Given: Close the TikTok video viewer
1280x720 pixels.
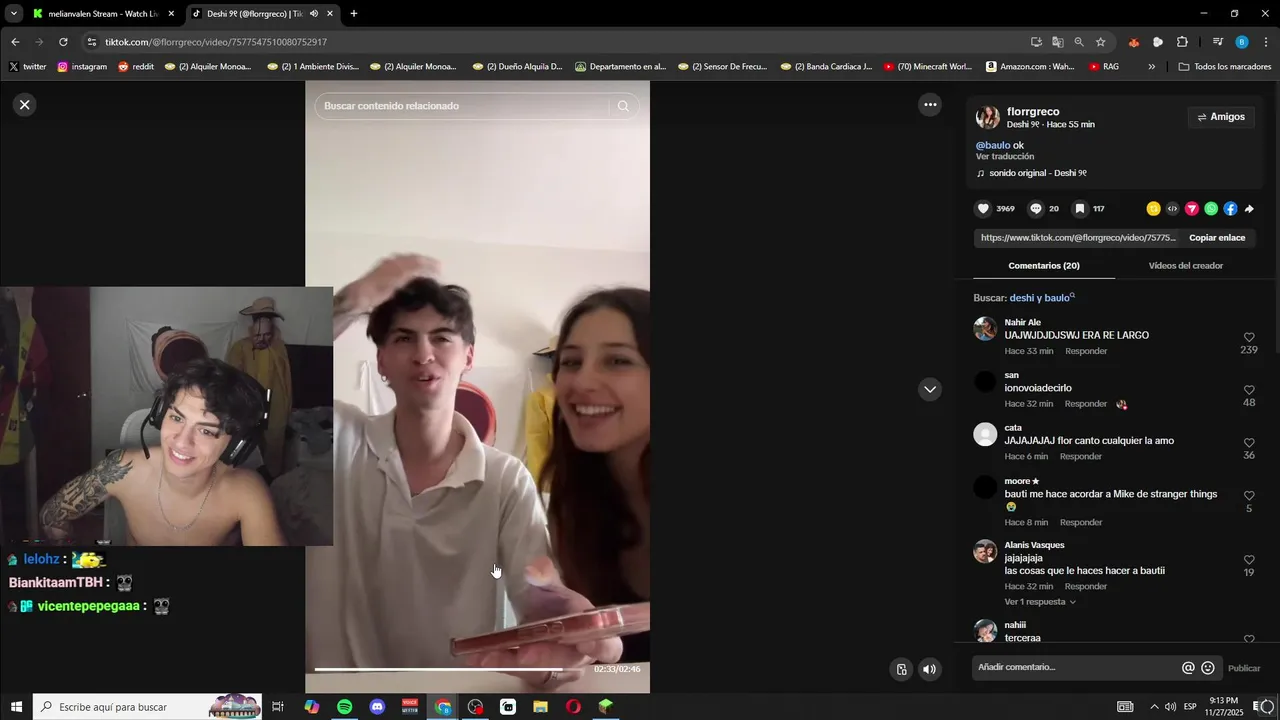Looking at the screenshot, I should (x=25, y=104).
